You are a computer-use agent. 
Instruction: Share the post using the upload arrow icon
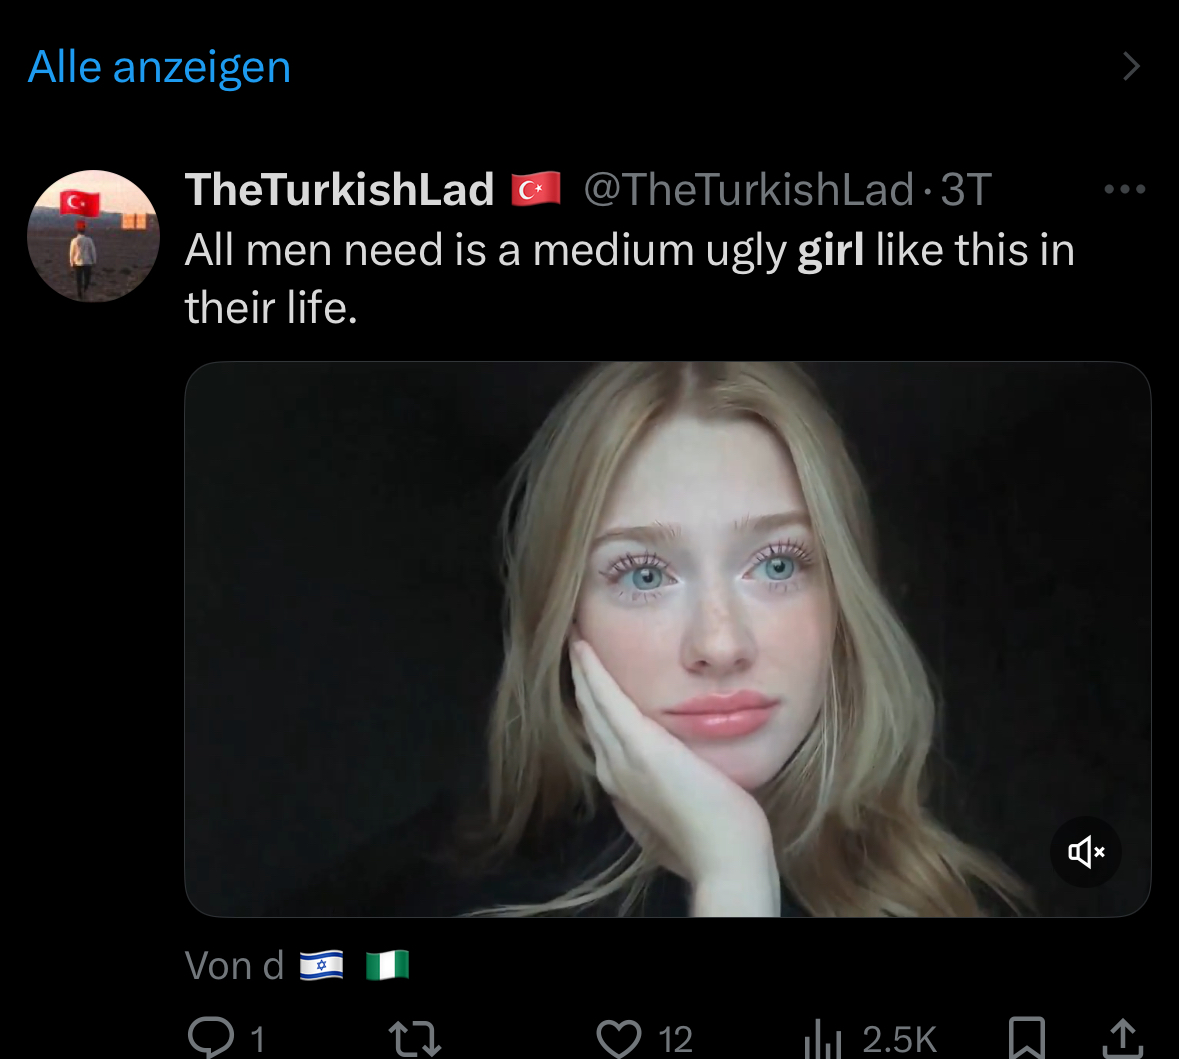click(x=1122, y=1037)
